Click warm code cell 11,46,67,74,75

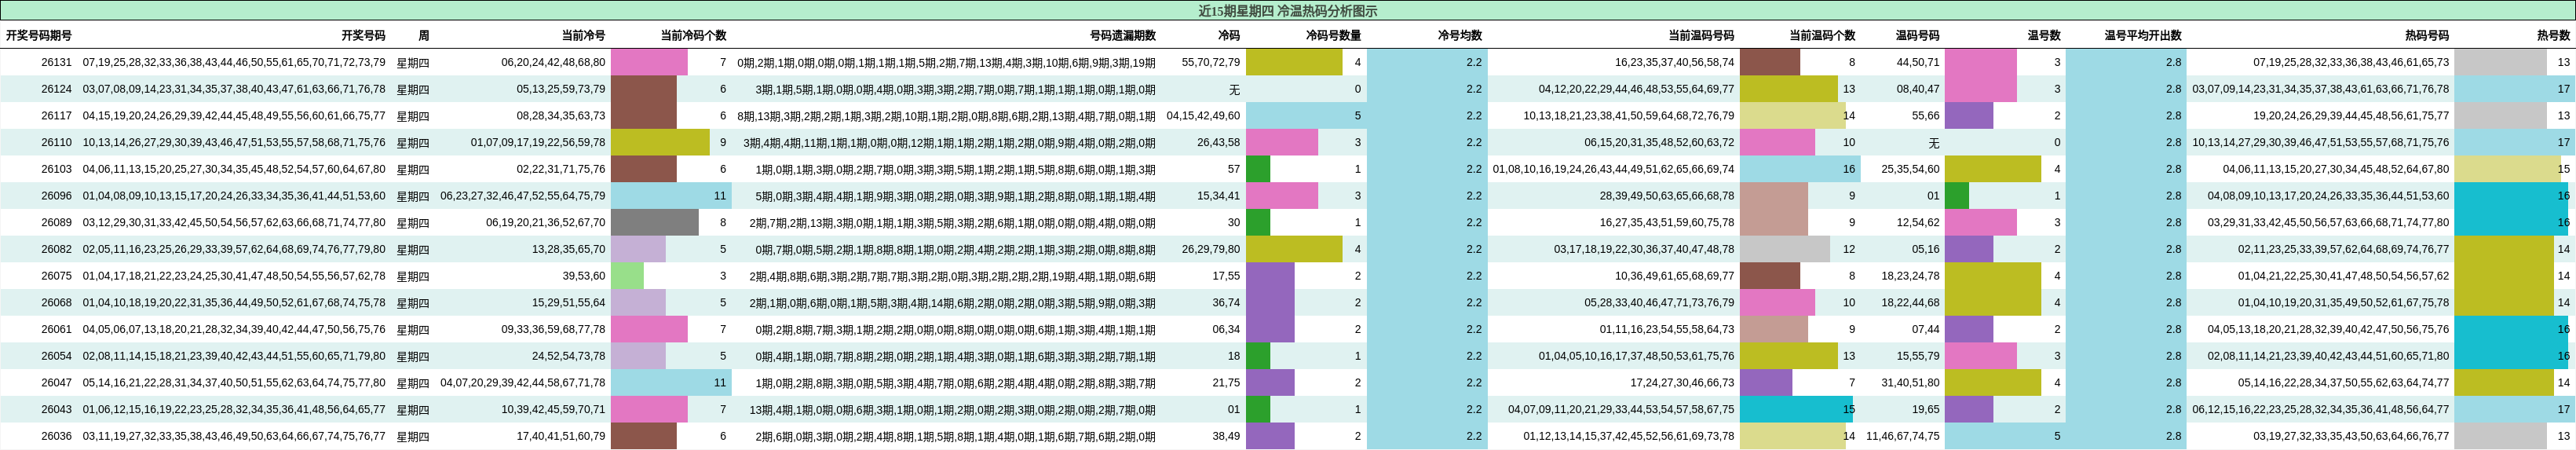[x=1903, y=436]
